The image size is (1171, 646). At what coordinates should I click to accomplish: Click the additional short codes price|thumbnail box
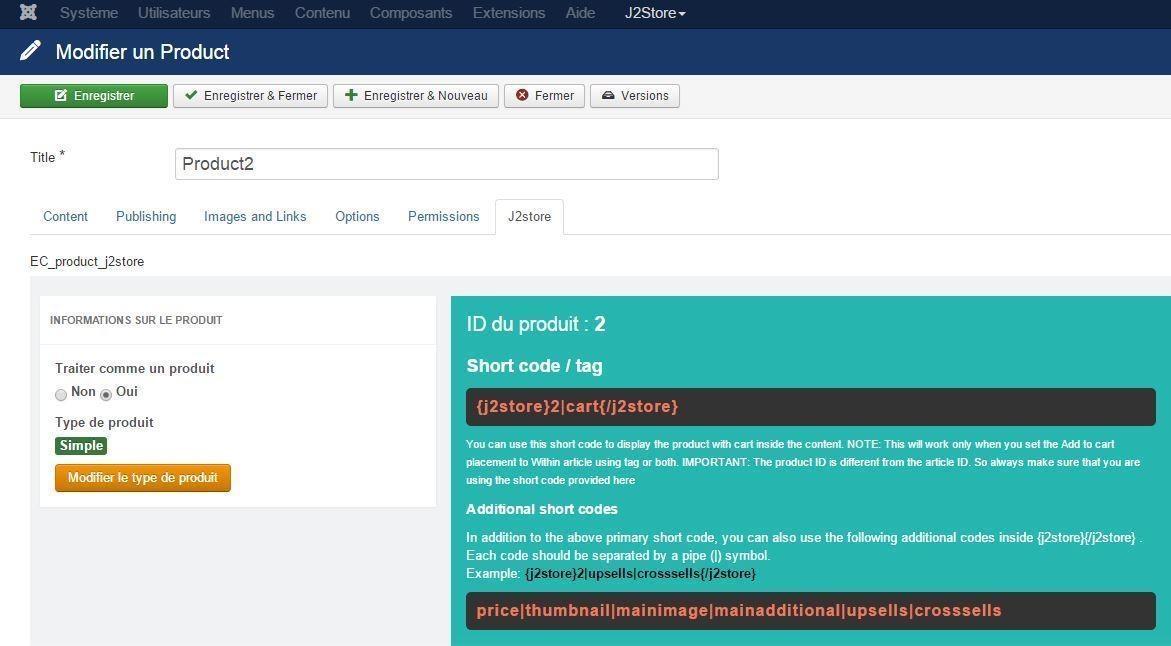click(810, 611)
